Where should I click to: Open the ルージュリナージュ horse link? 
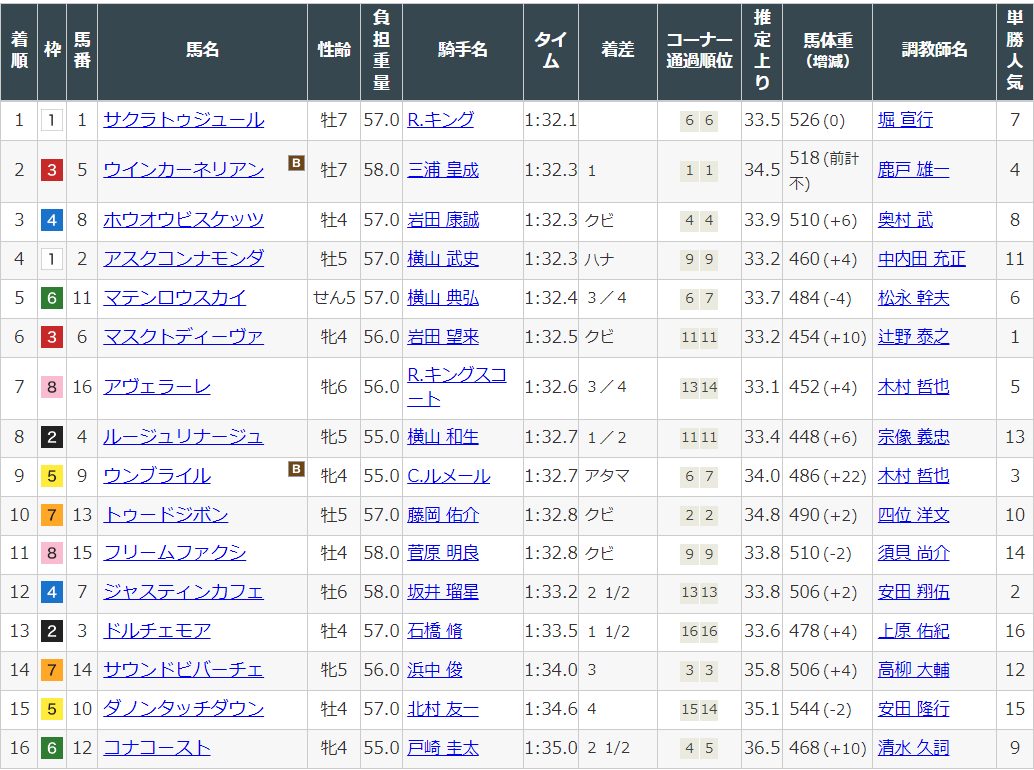(184, 436)
